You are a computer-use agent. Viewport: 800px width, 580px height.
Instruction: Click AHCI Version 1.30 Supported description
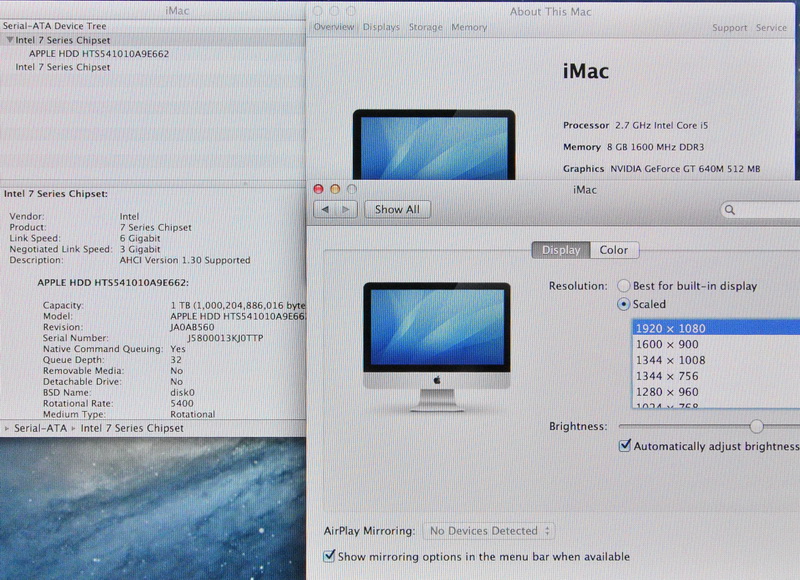185,260
